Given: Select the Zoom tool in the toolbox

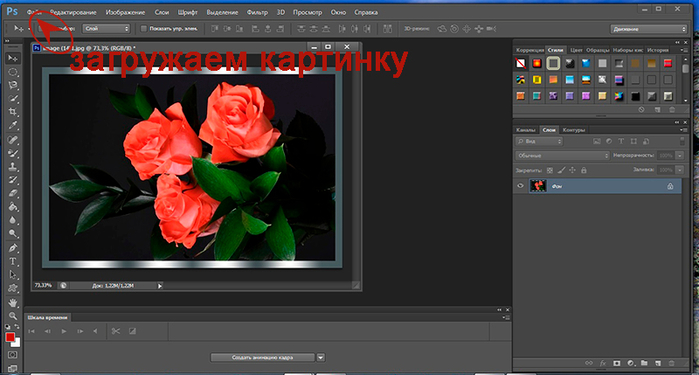Looking at the screenshot, I should tap(12, 316).
